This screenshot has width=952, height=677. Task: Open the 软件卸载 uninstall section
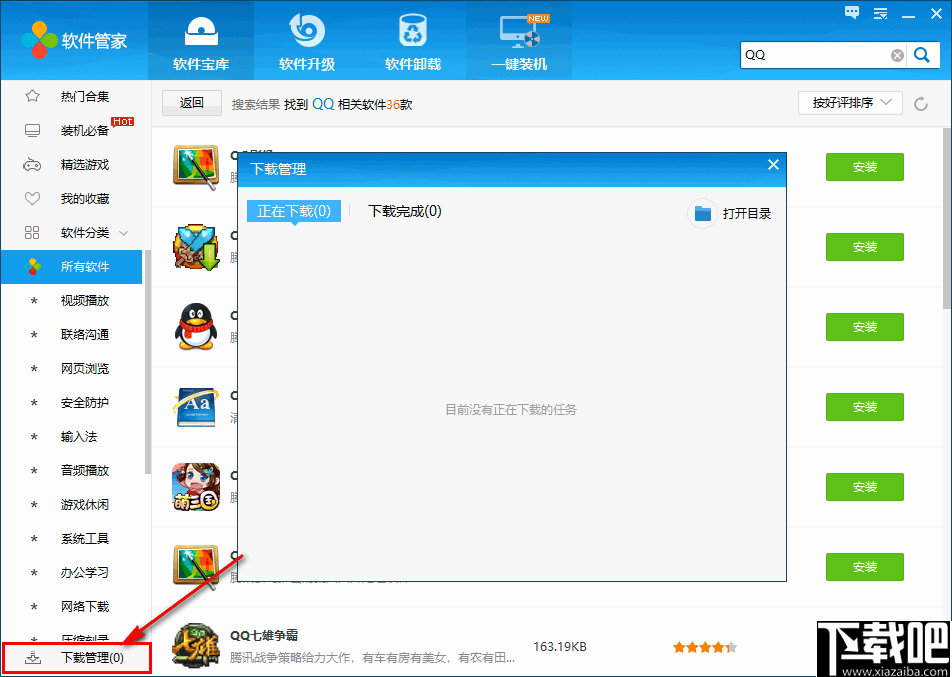click(412, 40)
